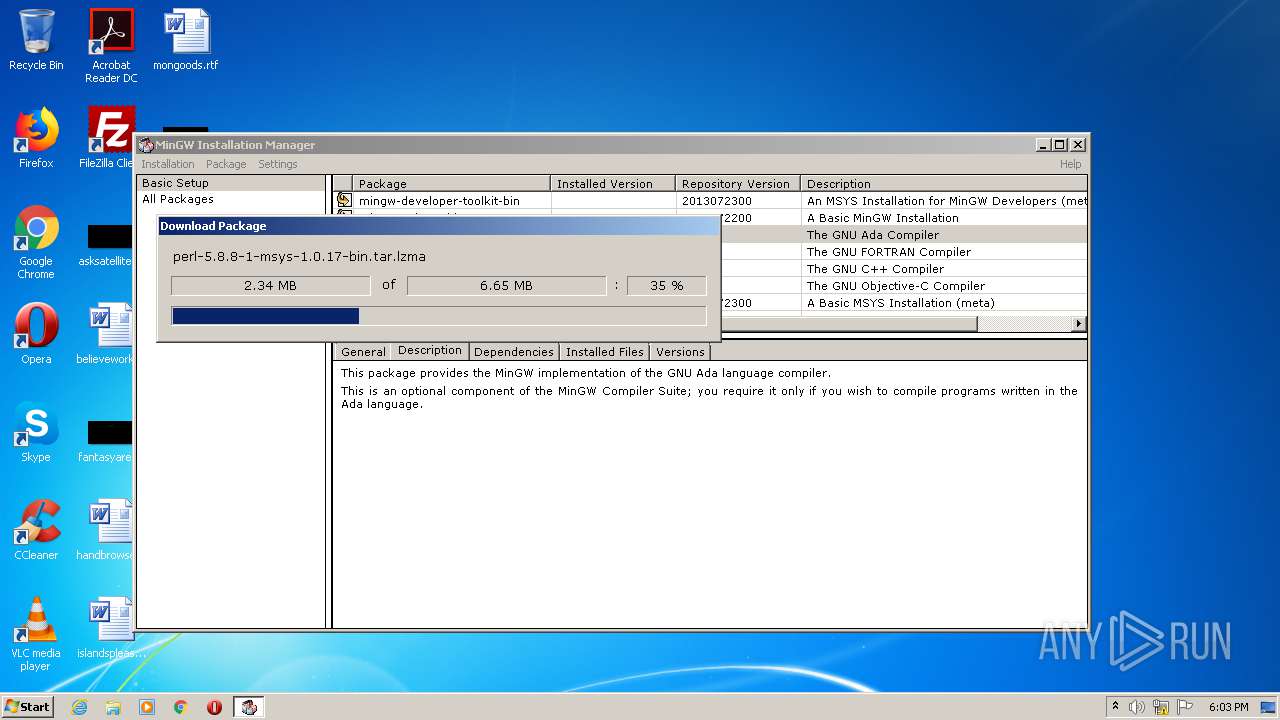The image size is (1280, 720).
Task: Switch to the Description tab
Action: click(x=429, y=350)
